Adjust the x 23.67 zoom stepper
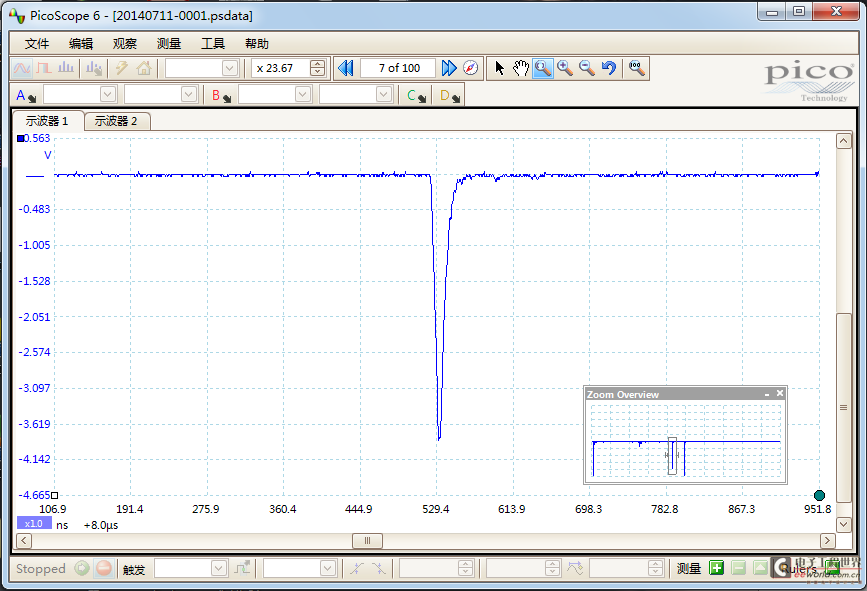The height and width of the screenshot is (591, 867). point(317,68)
